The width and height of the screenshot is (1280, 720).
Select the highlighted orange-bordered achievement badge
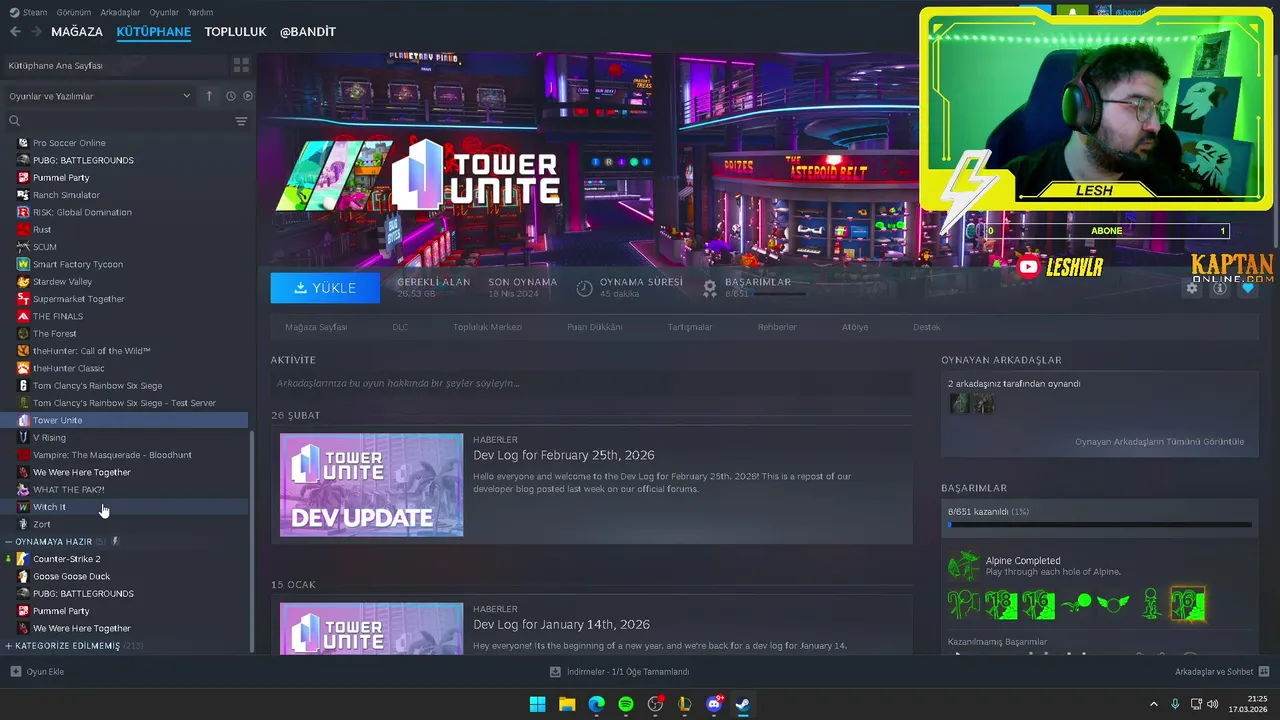(1188, 604)
